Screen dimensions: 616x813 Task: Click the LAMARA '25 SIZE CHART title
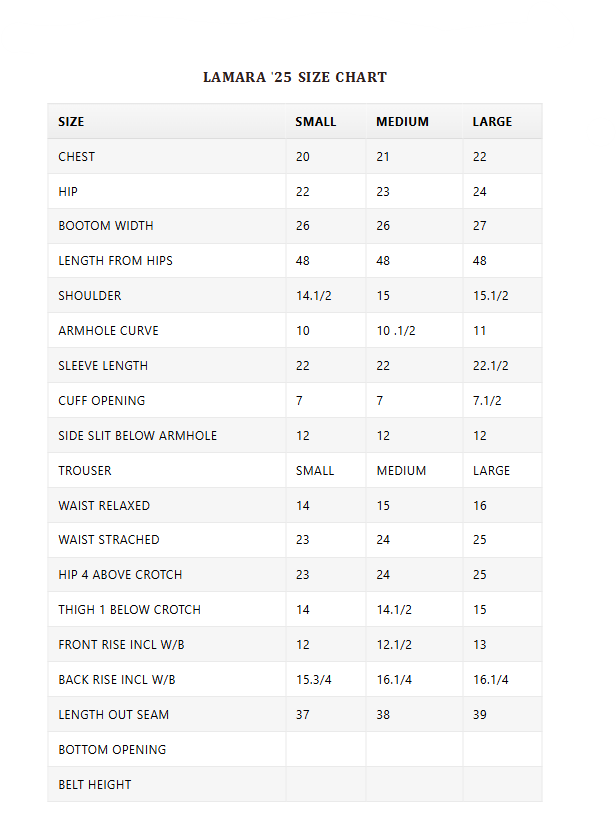point(295,77)
